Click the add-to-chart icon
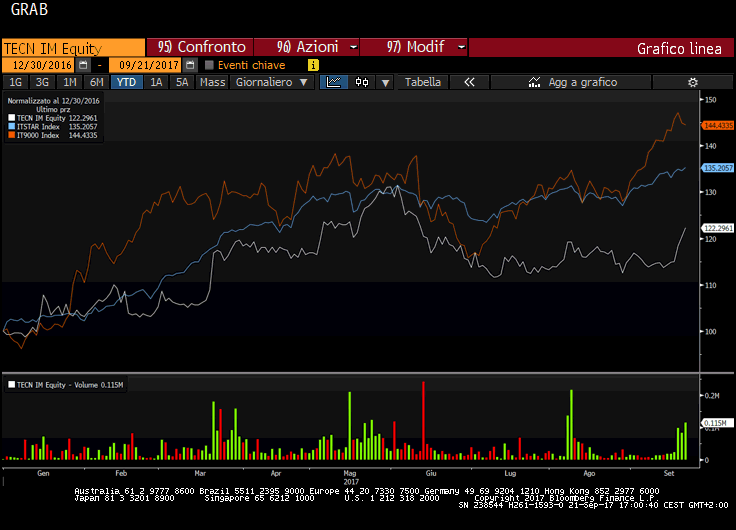The image size is (736, 530). coord(534,82)
